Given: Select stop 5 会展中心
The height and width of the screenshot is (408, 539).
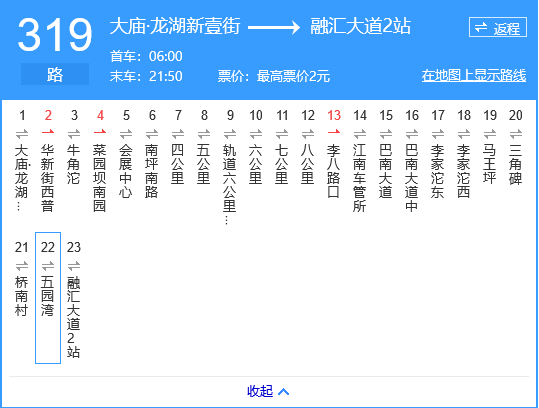Looking at the screenshot, I should (126, 171).
